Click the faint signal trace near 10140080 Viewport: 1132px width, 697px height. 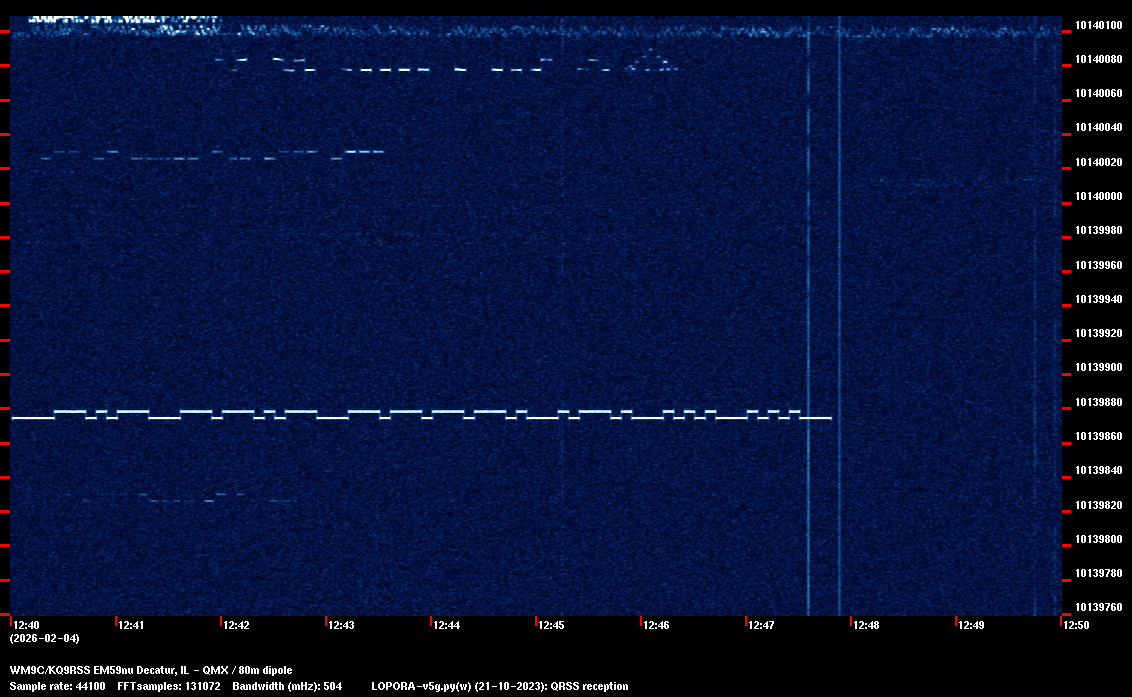point(400,70)
